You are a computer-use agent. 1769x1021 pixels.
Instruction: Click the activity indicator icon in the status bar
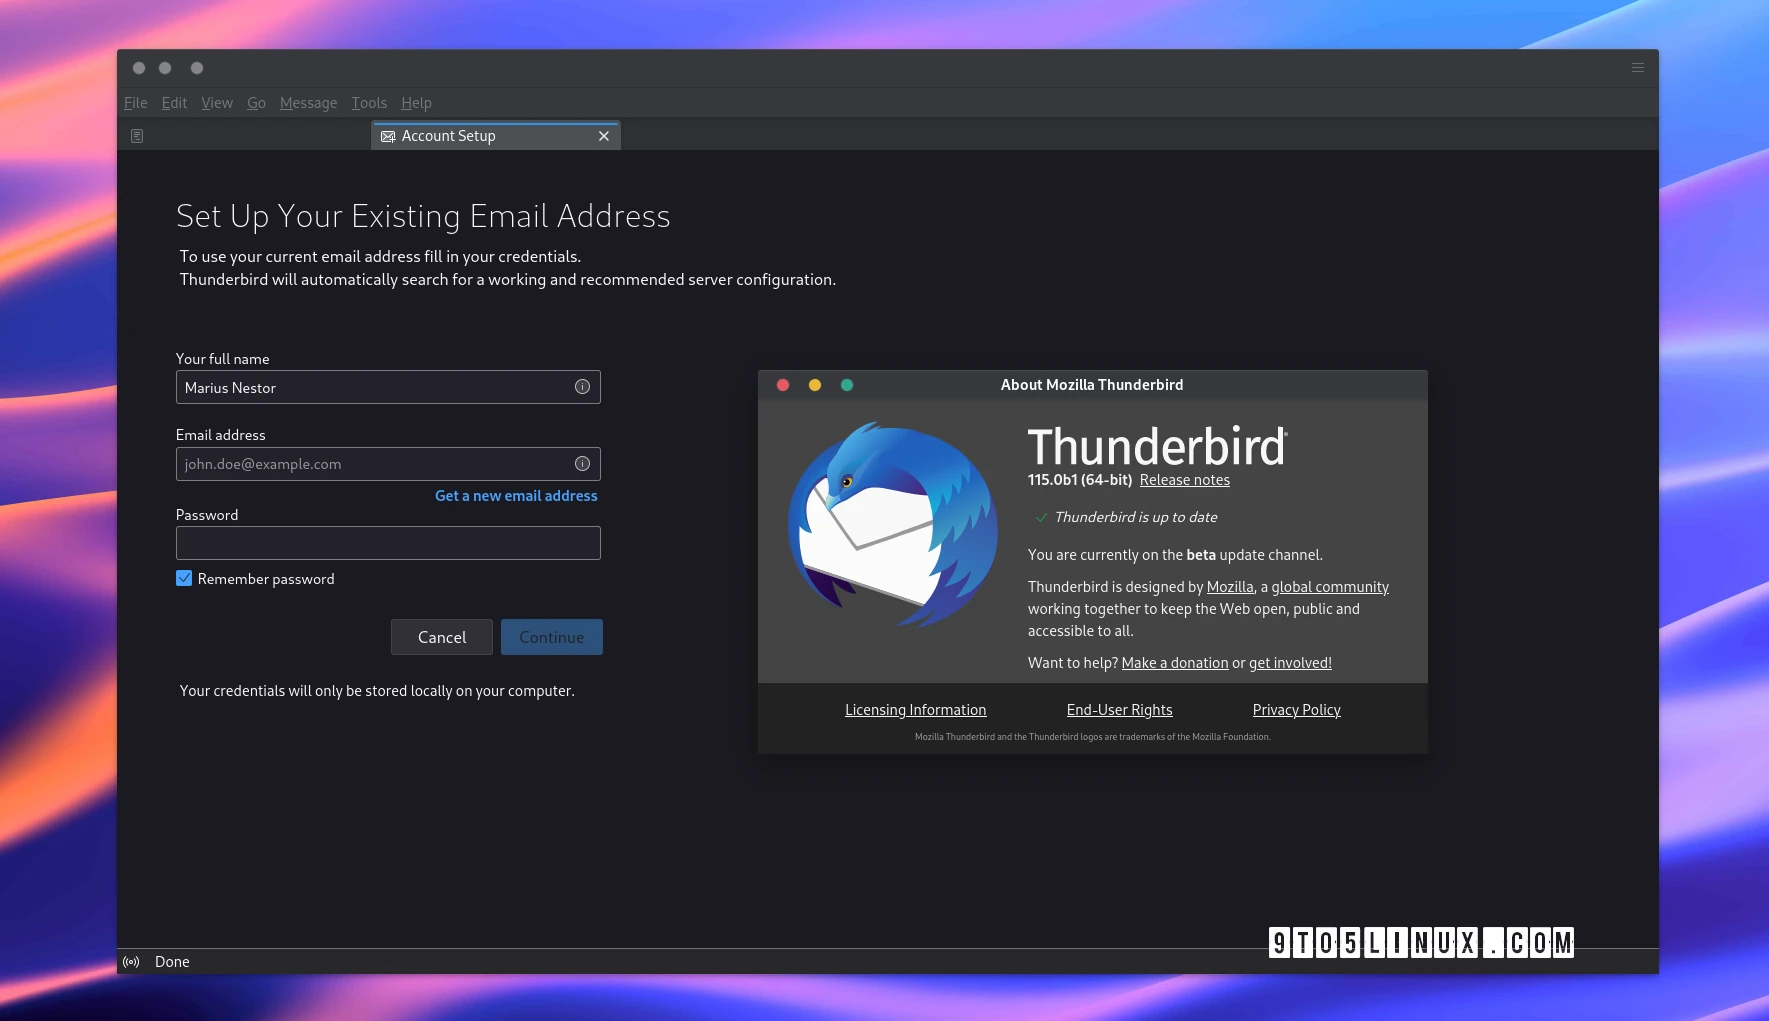pos(131,961)
